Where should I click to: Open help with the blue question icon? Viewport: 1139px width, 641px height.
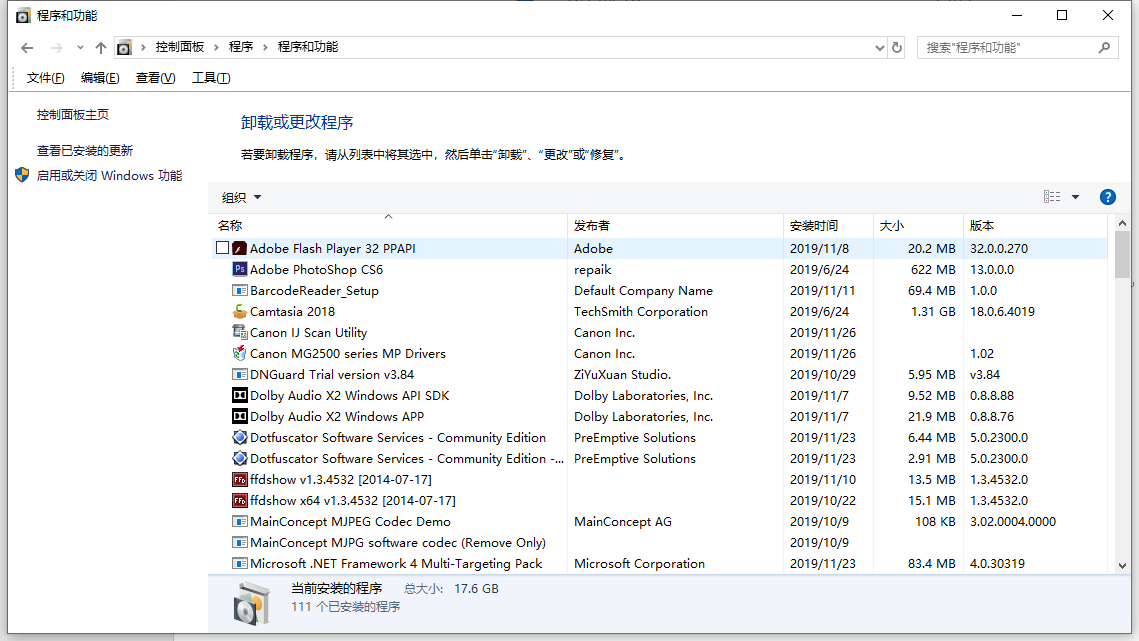tap(1108, 197)
